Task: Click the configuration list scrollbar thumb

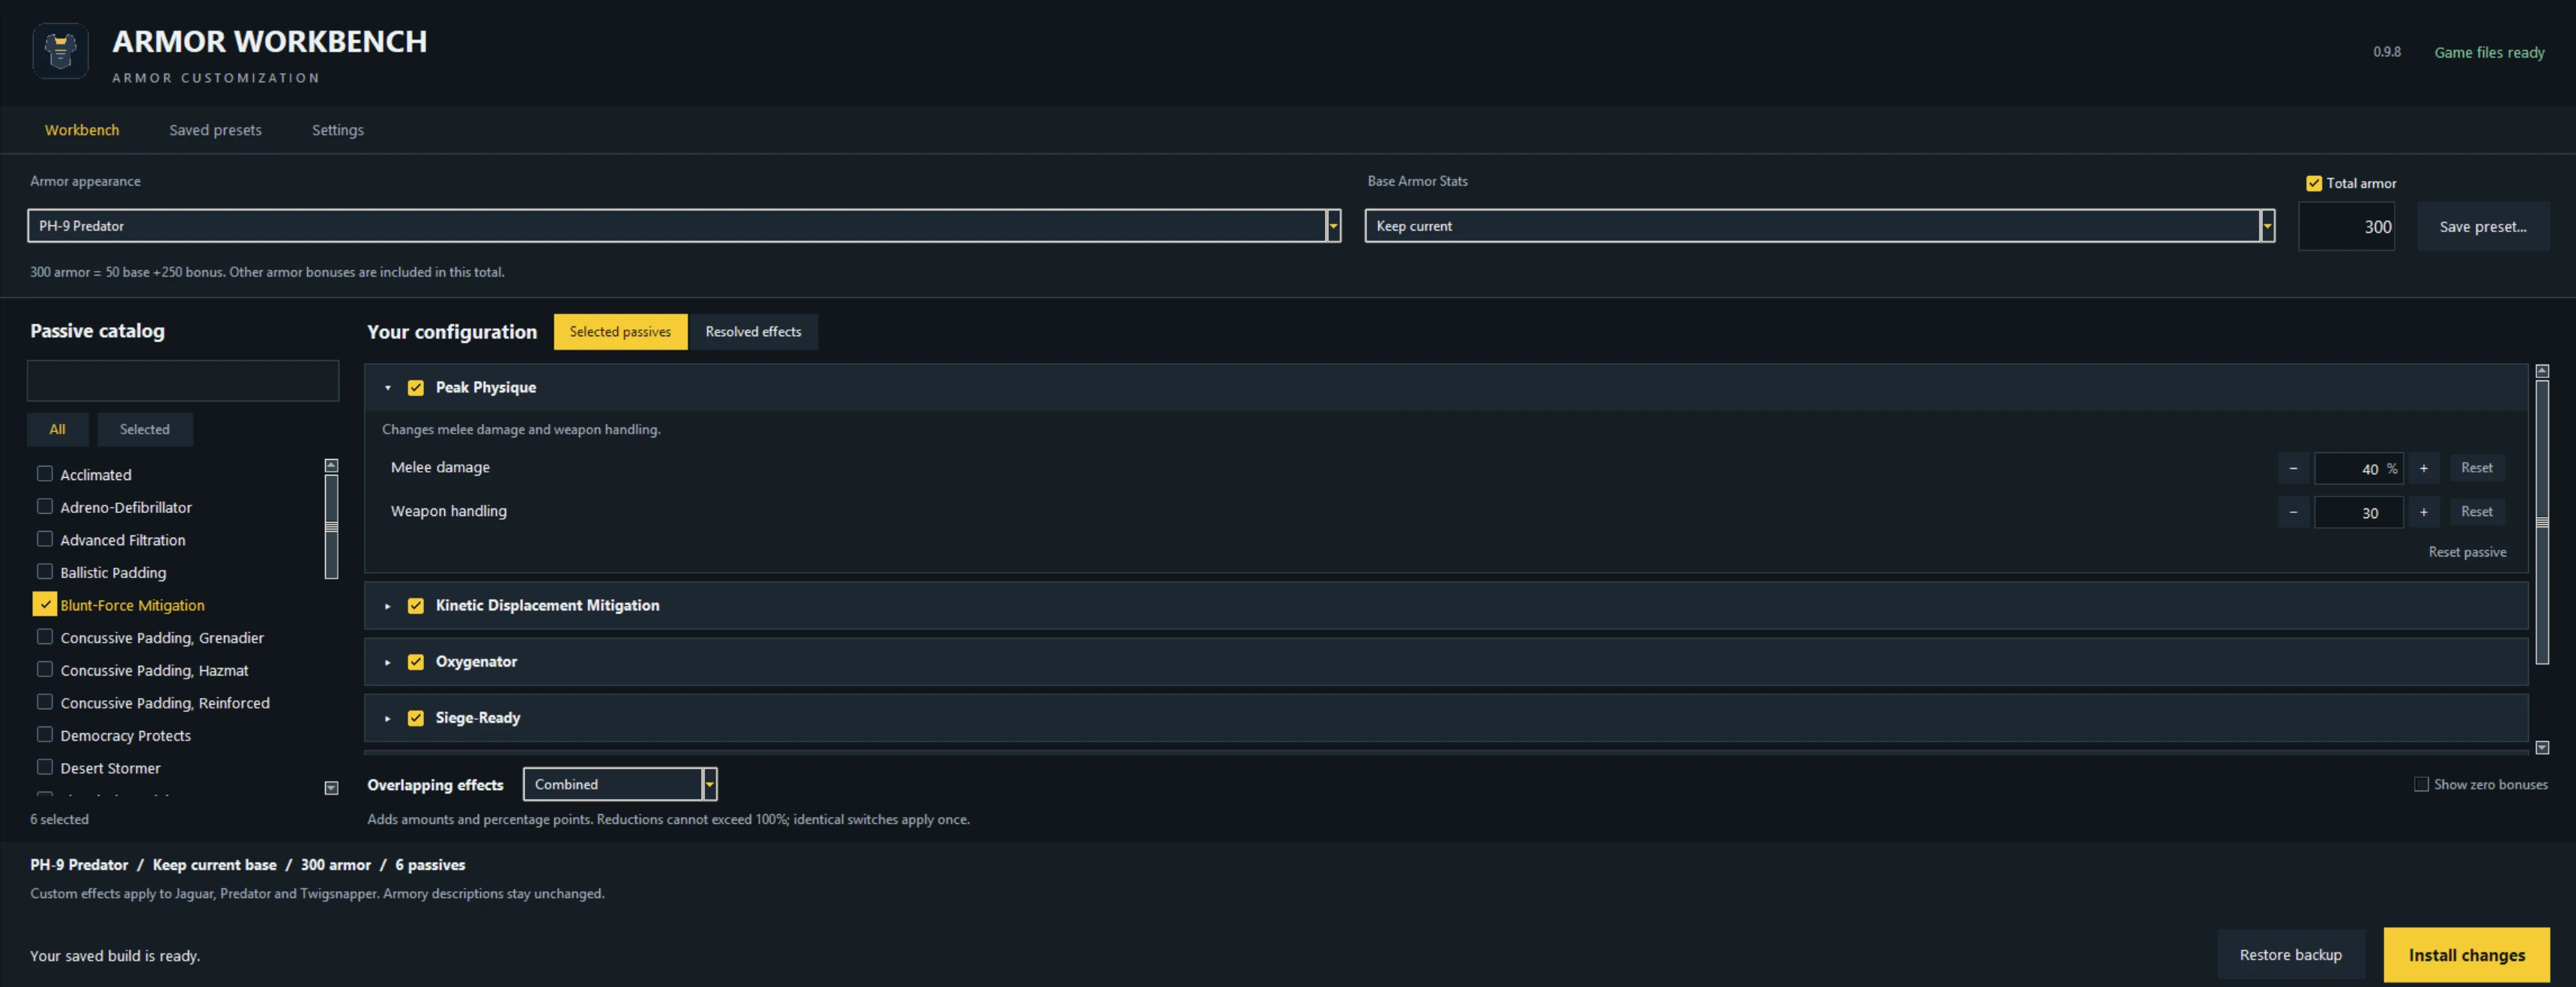Action: [x=2542, y=522]
